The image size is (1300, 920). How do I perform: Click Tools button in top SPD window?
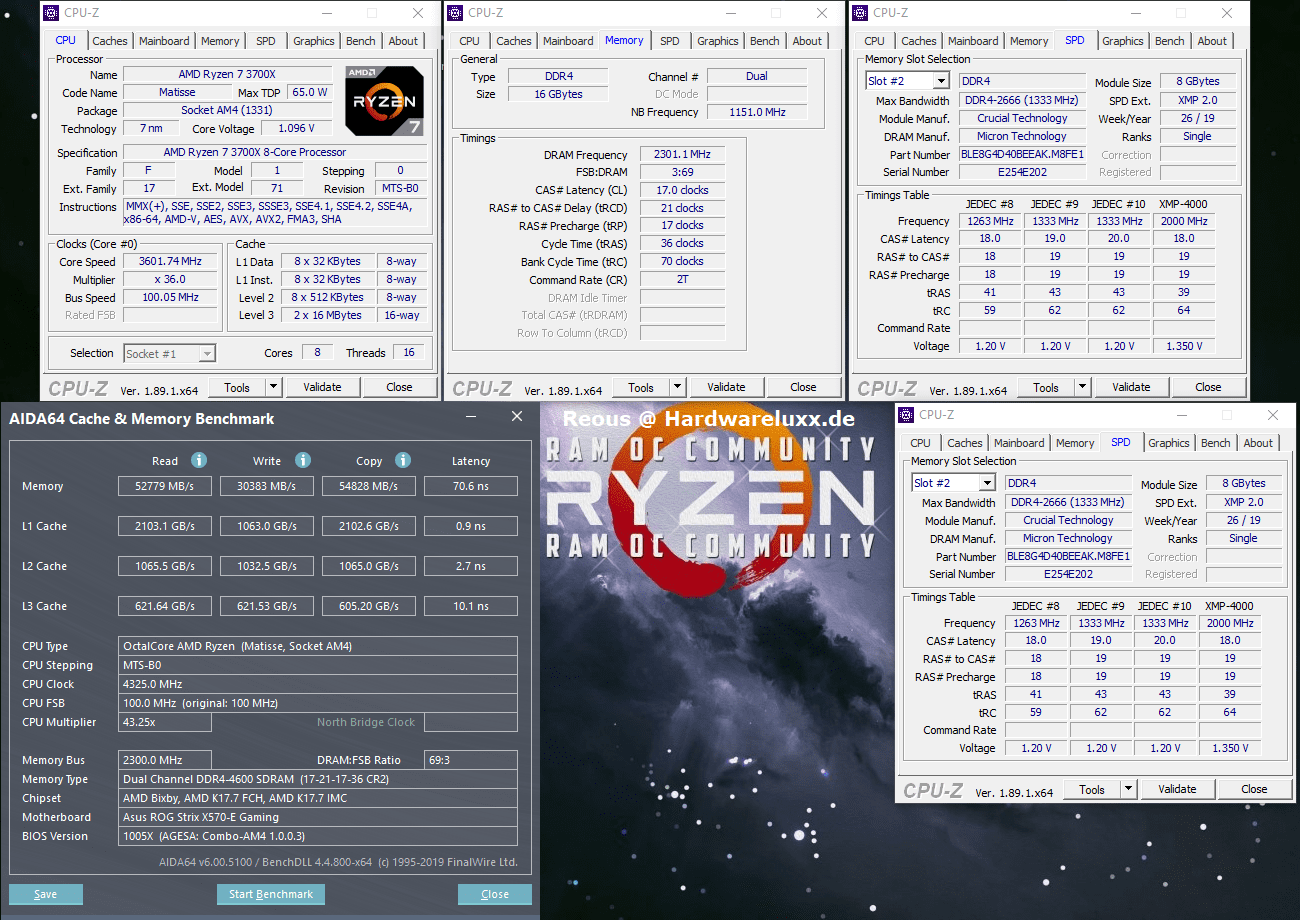tap(1046, 387)
